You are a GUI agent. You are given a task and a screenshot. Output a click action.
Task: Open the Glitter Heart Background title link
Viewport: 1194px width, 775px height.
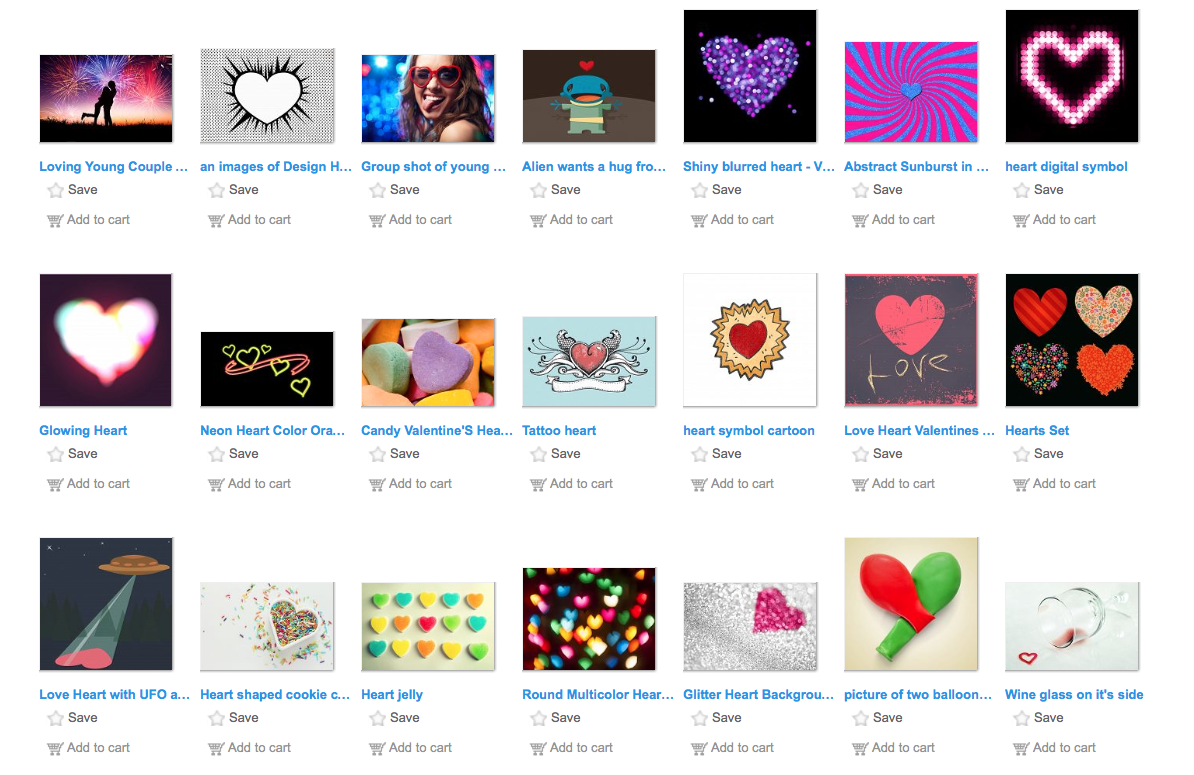[x=758, y=694]
